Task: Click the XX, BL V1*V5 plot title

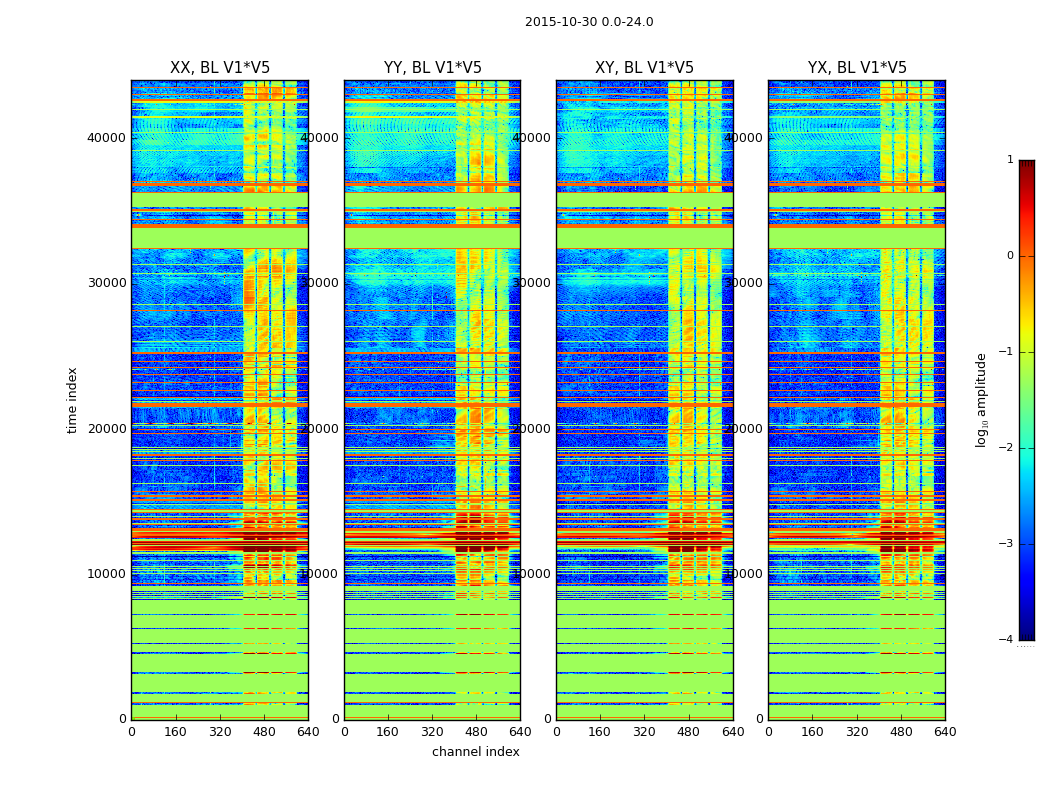Action: 220,68
